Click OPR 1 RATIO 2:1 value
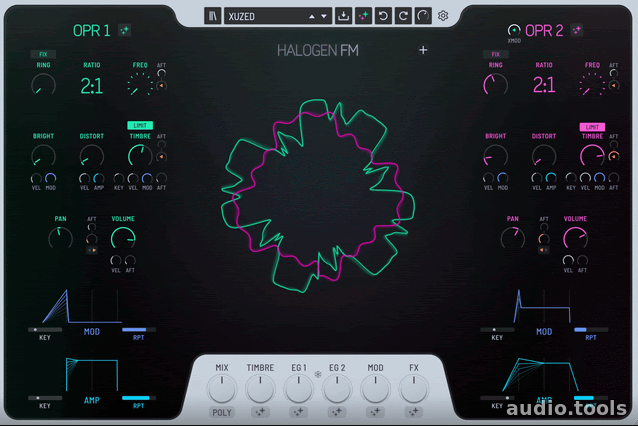This screenshot has width=638, height=426. [92, 86]
